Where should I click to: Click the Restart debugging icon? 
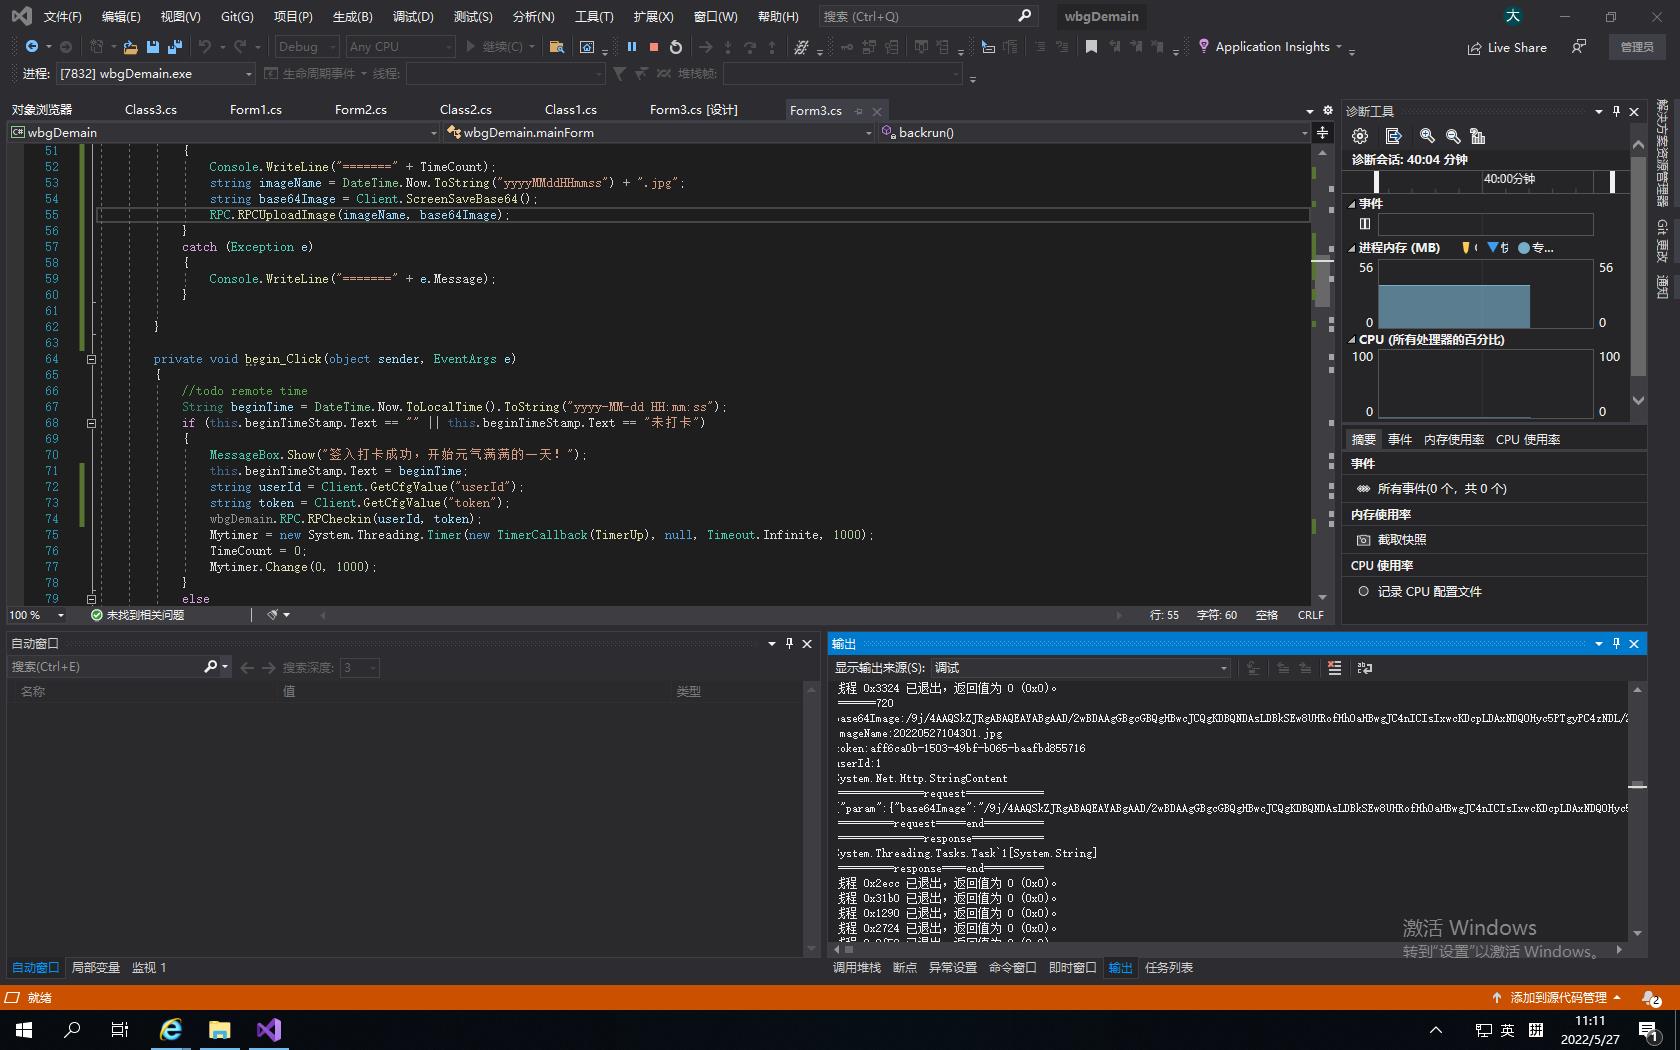coord(676,47)
